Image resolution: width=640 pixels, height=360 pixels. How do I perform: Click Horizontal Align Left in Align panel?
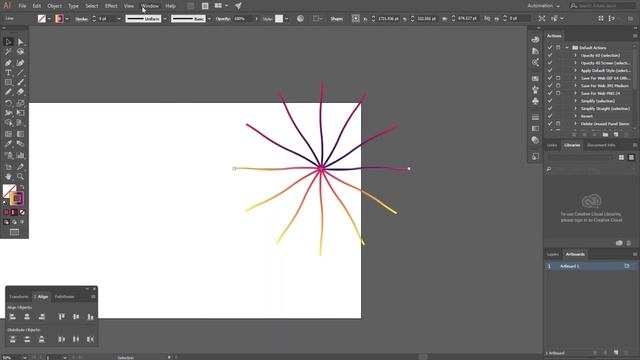coord(13,317)
